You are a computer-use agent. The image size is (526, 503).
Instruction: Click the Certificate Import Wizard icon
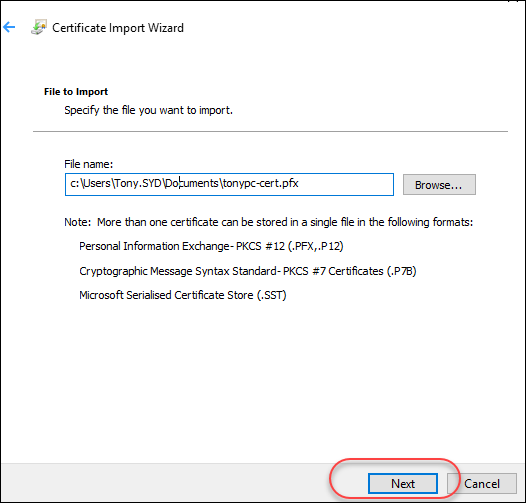tap(39, 27)
